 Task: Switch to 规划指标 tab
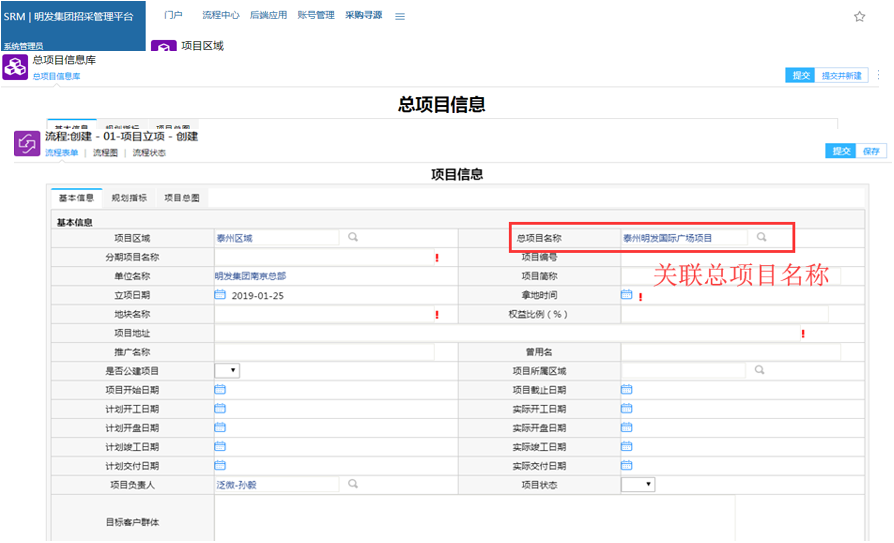coord(129,198)
